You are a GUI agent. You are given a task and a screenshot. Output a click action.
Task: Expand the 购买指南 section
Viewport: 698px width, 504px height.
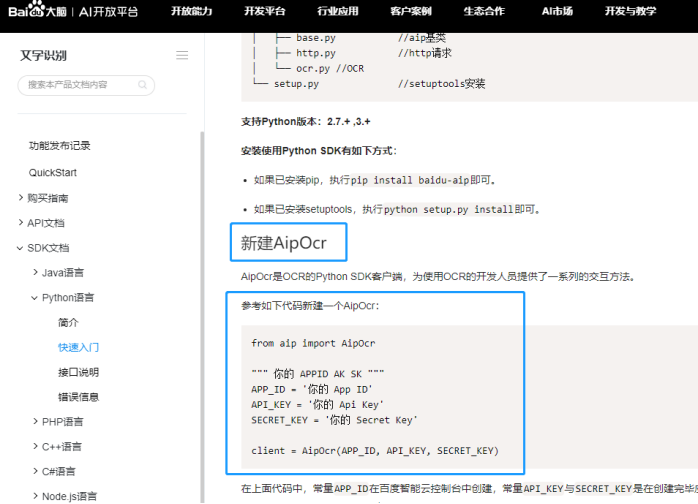tap(47, 198)
